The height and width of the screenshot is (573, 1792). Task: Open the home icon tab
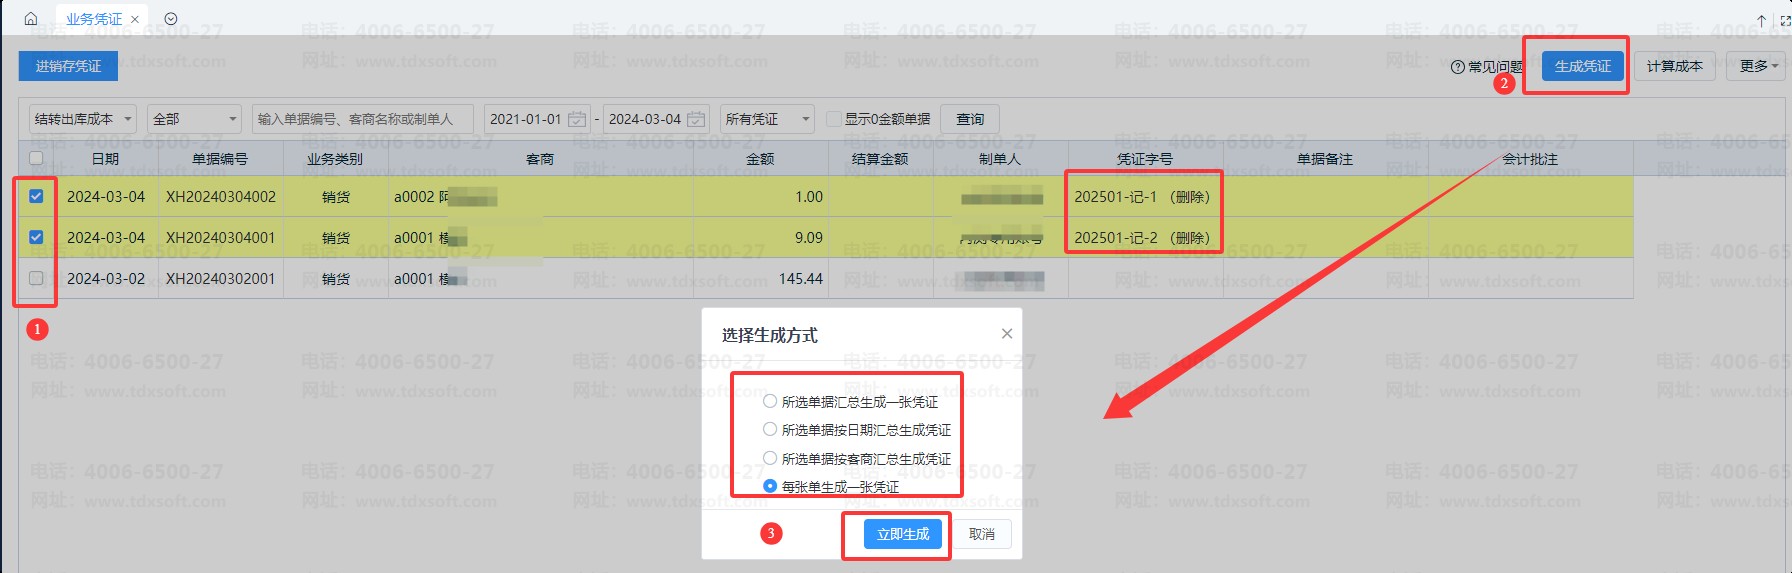click(31, 19)
